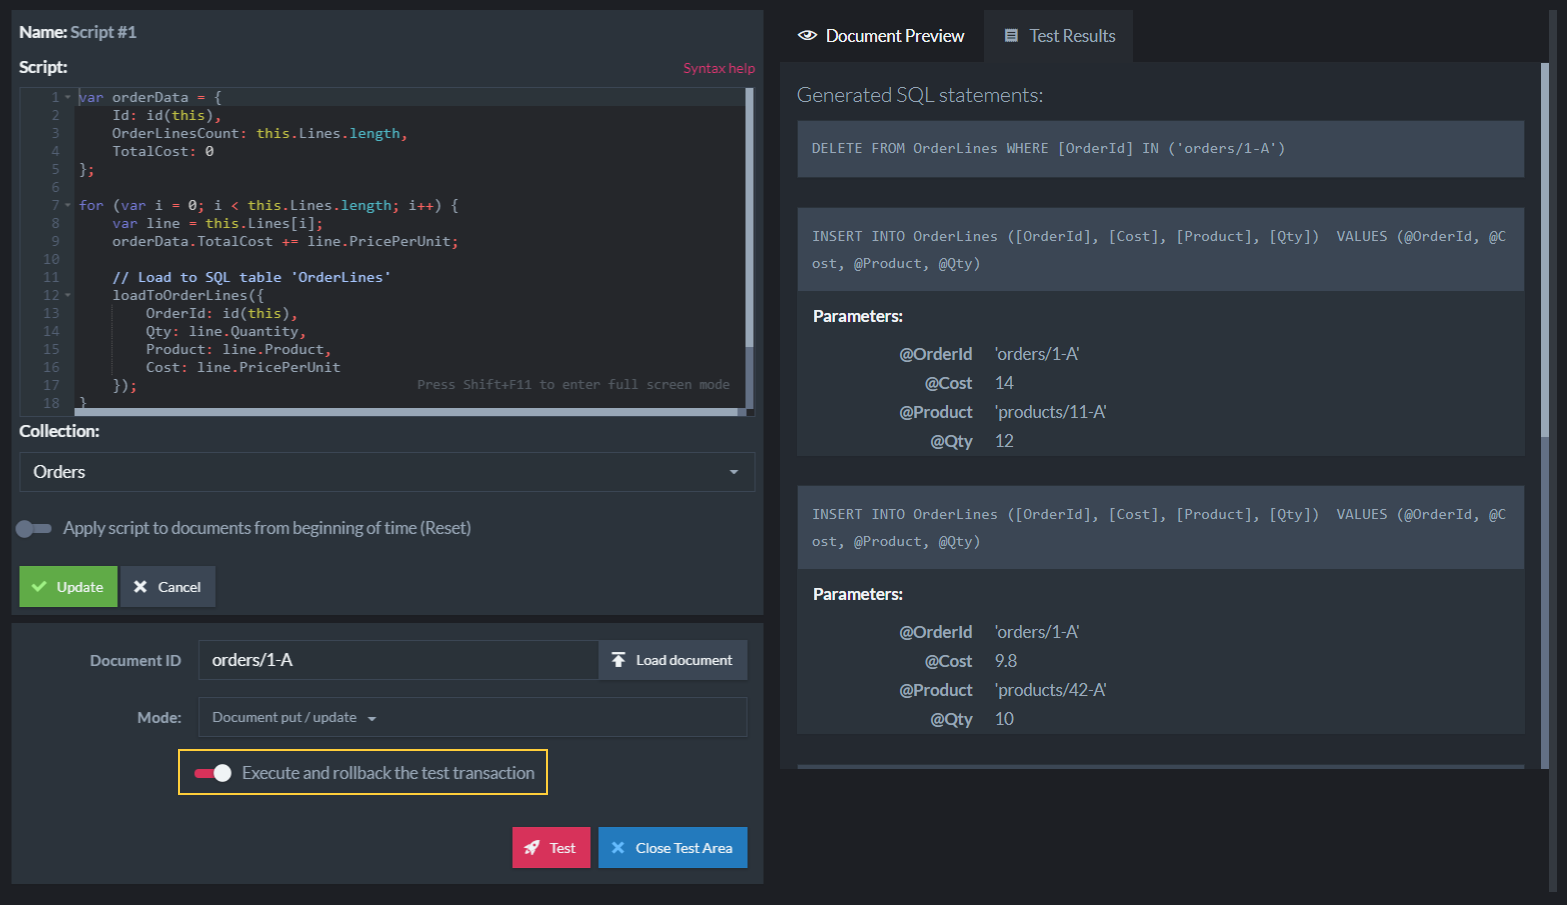Viewport: 1567px width, 905px height.
Task: Collapse code fold at line 1
Action: 68,98
